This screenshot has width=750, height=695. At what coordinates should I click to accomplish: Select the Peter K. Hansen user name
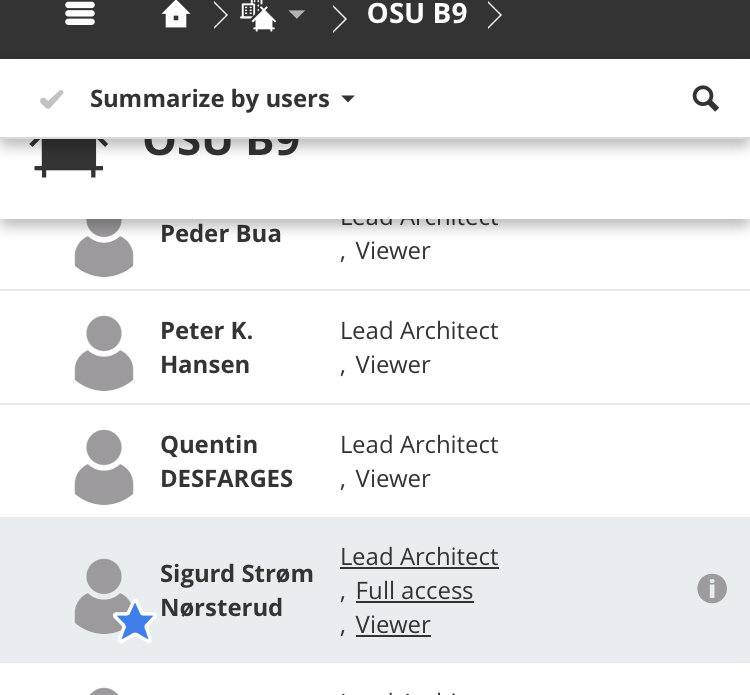(x=206, y=347)
